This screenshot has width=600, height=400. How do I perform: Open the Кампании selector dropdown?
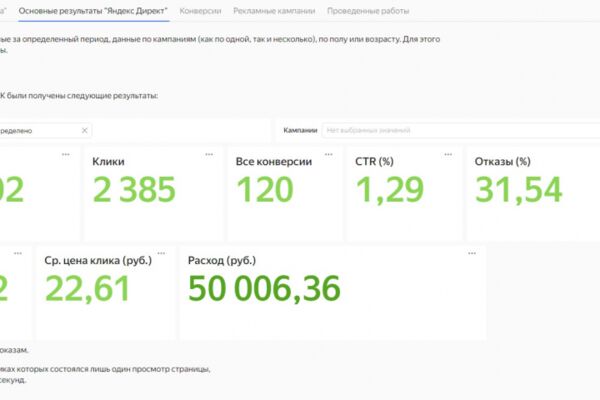tap(461, 131)
